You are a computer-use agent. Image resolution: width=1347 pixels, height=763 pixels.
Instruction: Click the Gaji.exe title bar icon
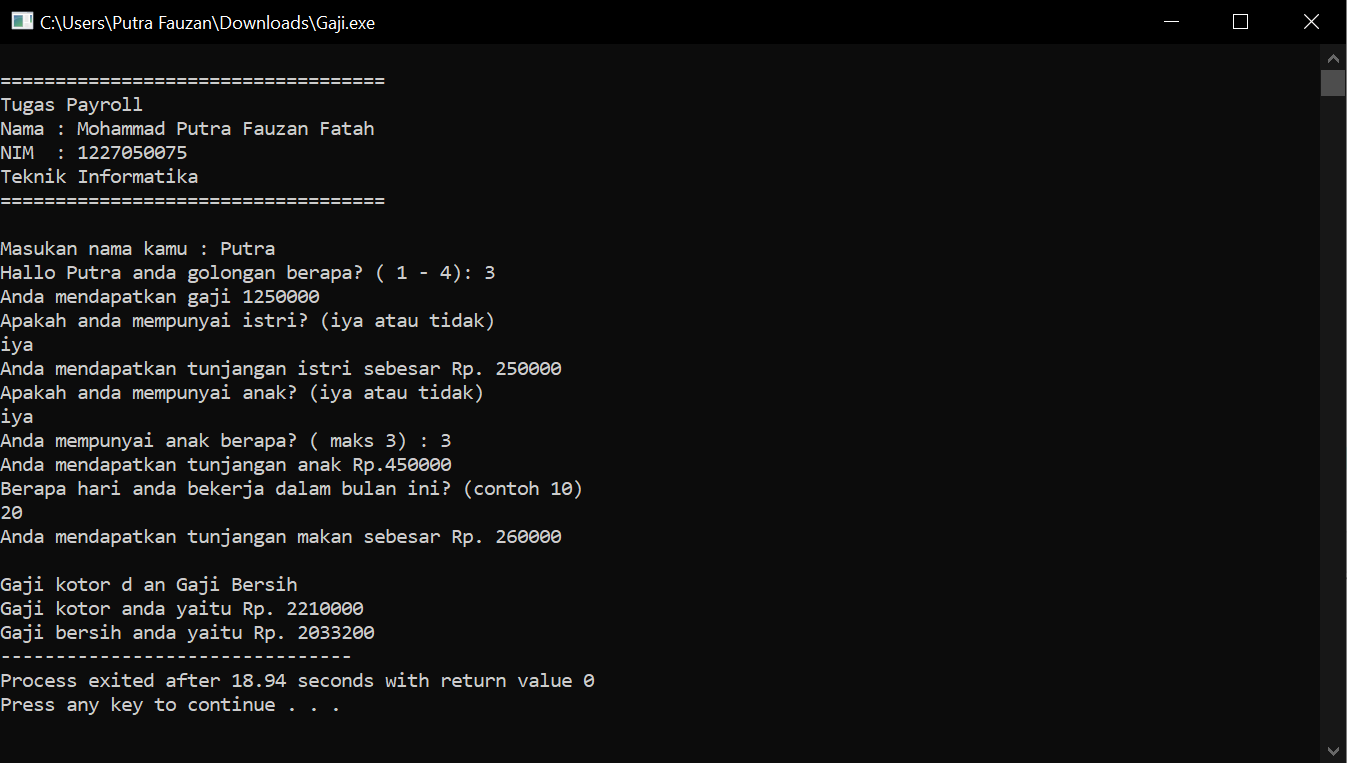[x=21, y=20]
